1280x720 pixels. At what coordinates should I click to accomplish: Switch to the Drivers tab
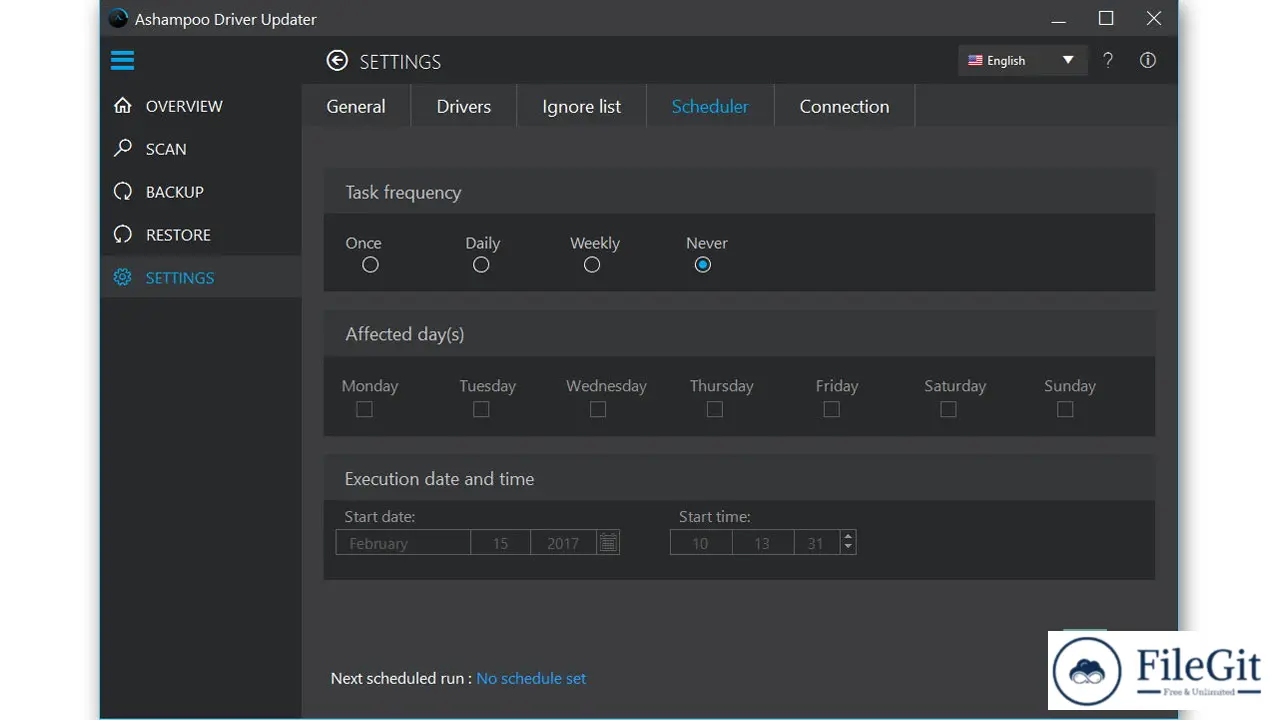(x=464, y=106)
